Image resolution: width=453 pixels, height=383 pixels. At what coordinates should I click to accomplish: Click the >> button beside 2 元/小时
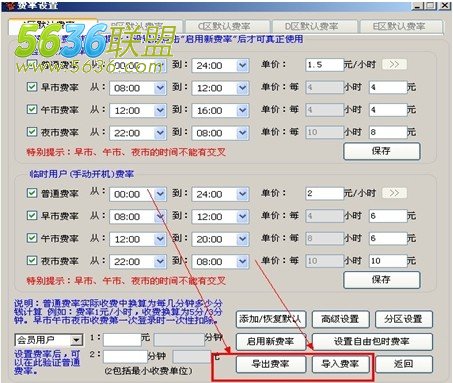[394, 193]
